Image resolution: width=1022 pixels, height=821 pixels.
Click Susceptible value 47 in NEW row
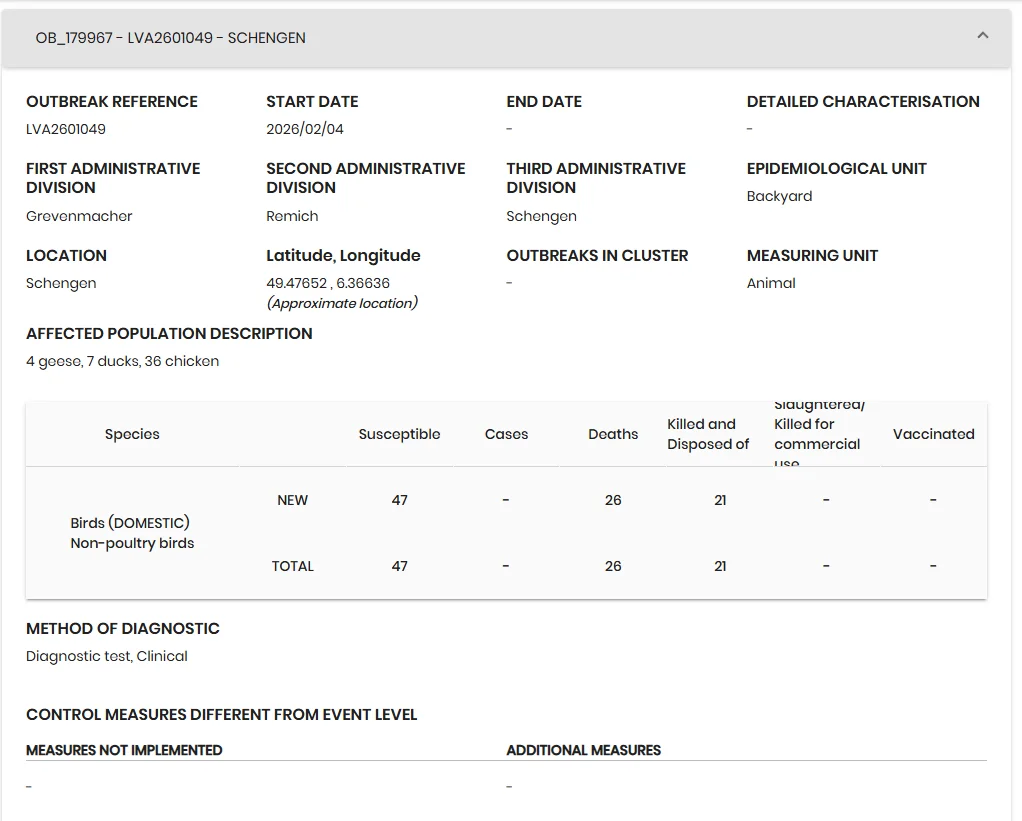(399, 500)
